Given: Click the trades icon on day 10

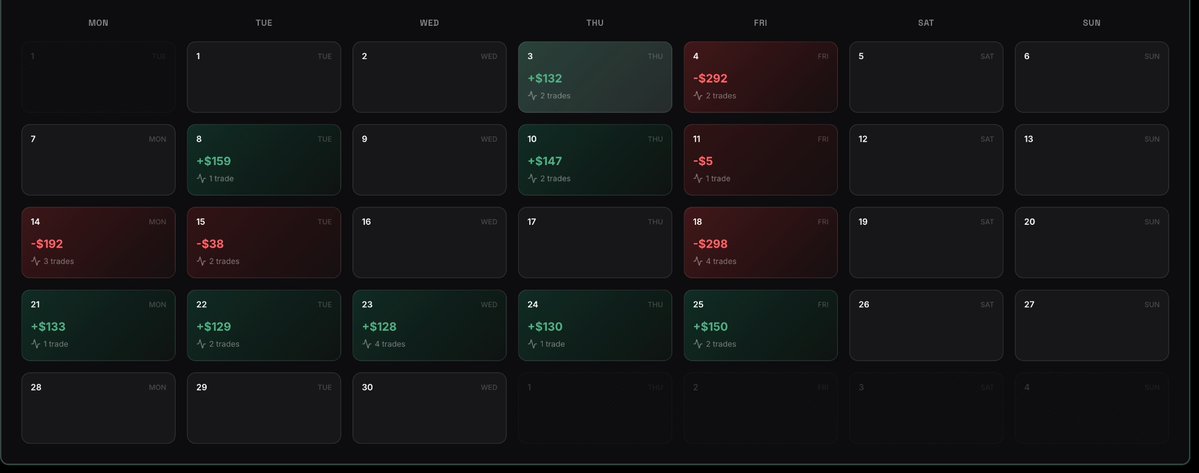Looking at the screenshot, I should [x=532, y=179].
